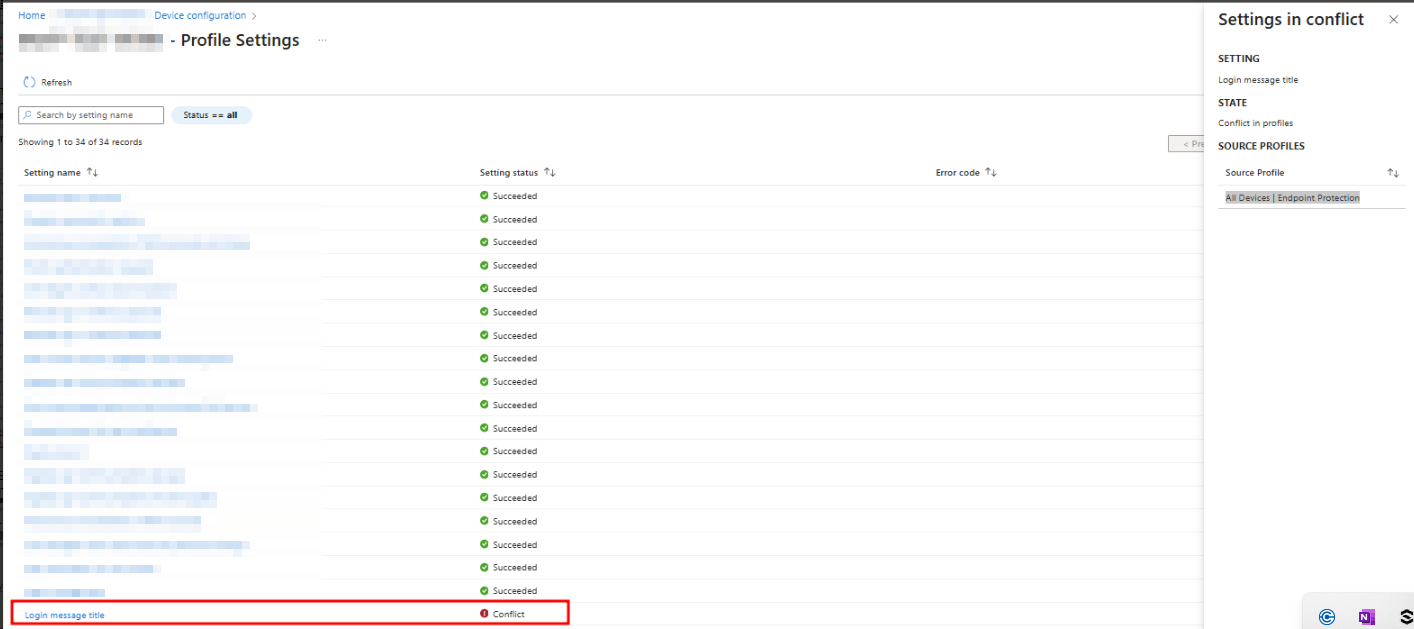Close the Settings in conflict panel

point(1393,20)
